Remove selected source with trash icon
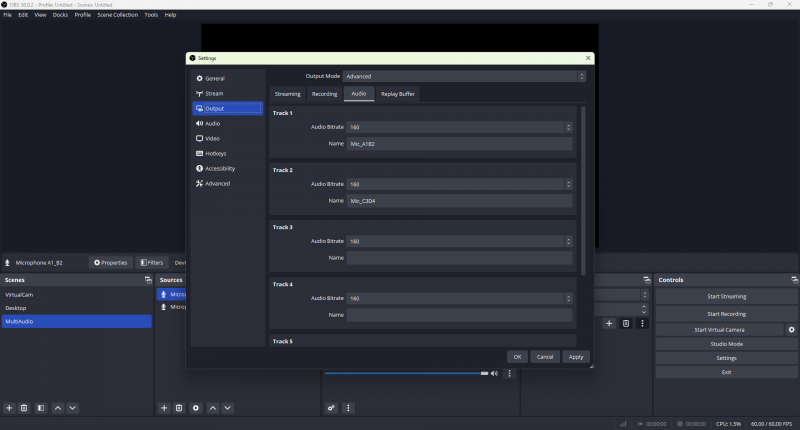The image size is (800, 430). [x=179, y=408]
